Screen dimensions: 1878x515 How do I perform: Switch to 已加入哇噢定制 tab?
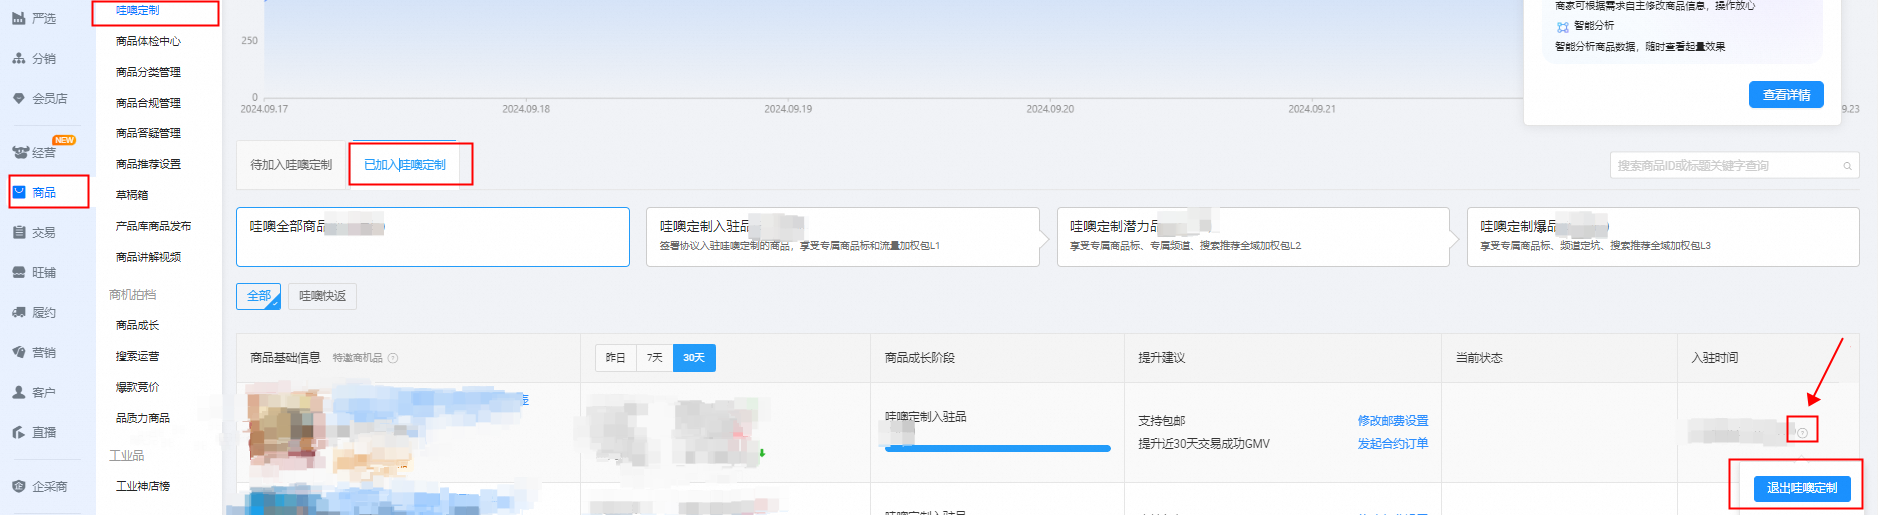(405, 164)
